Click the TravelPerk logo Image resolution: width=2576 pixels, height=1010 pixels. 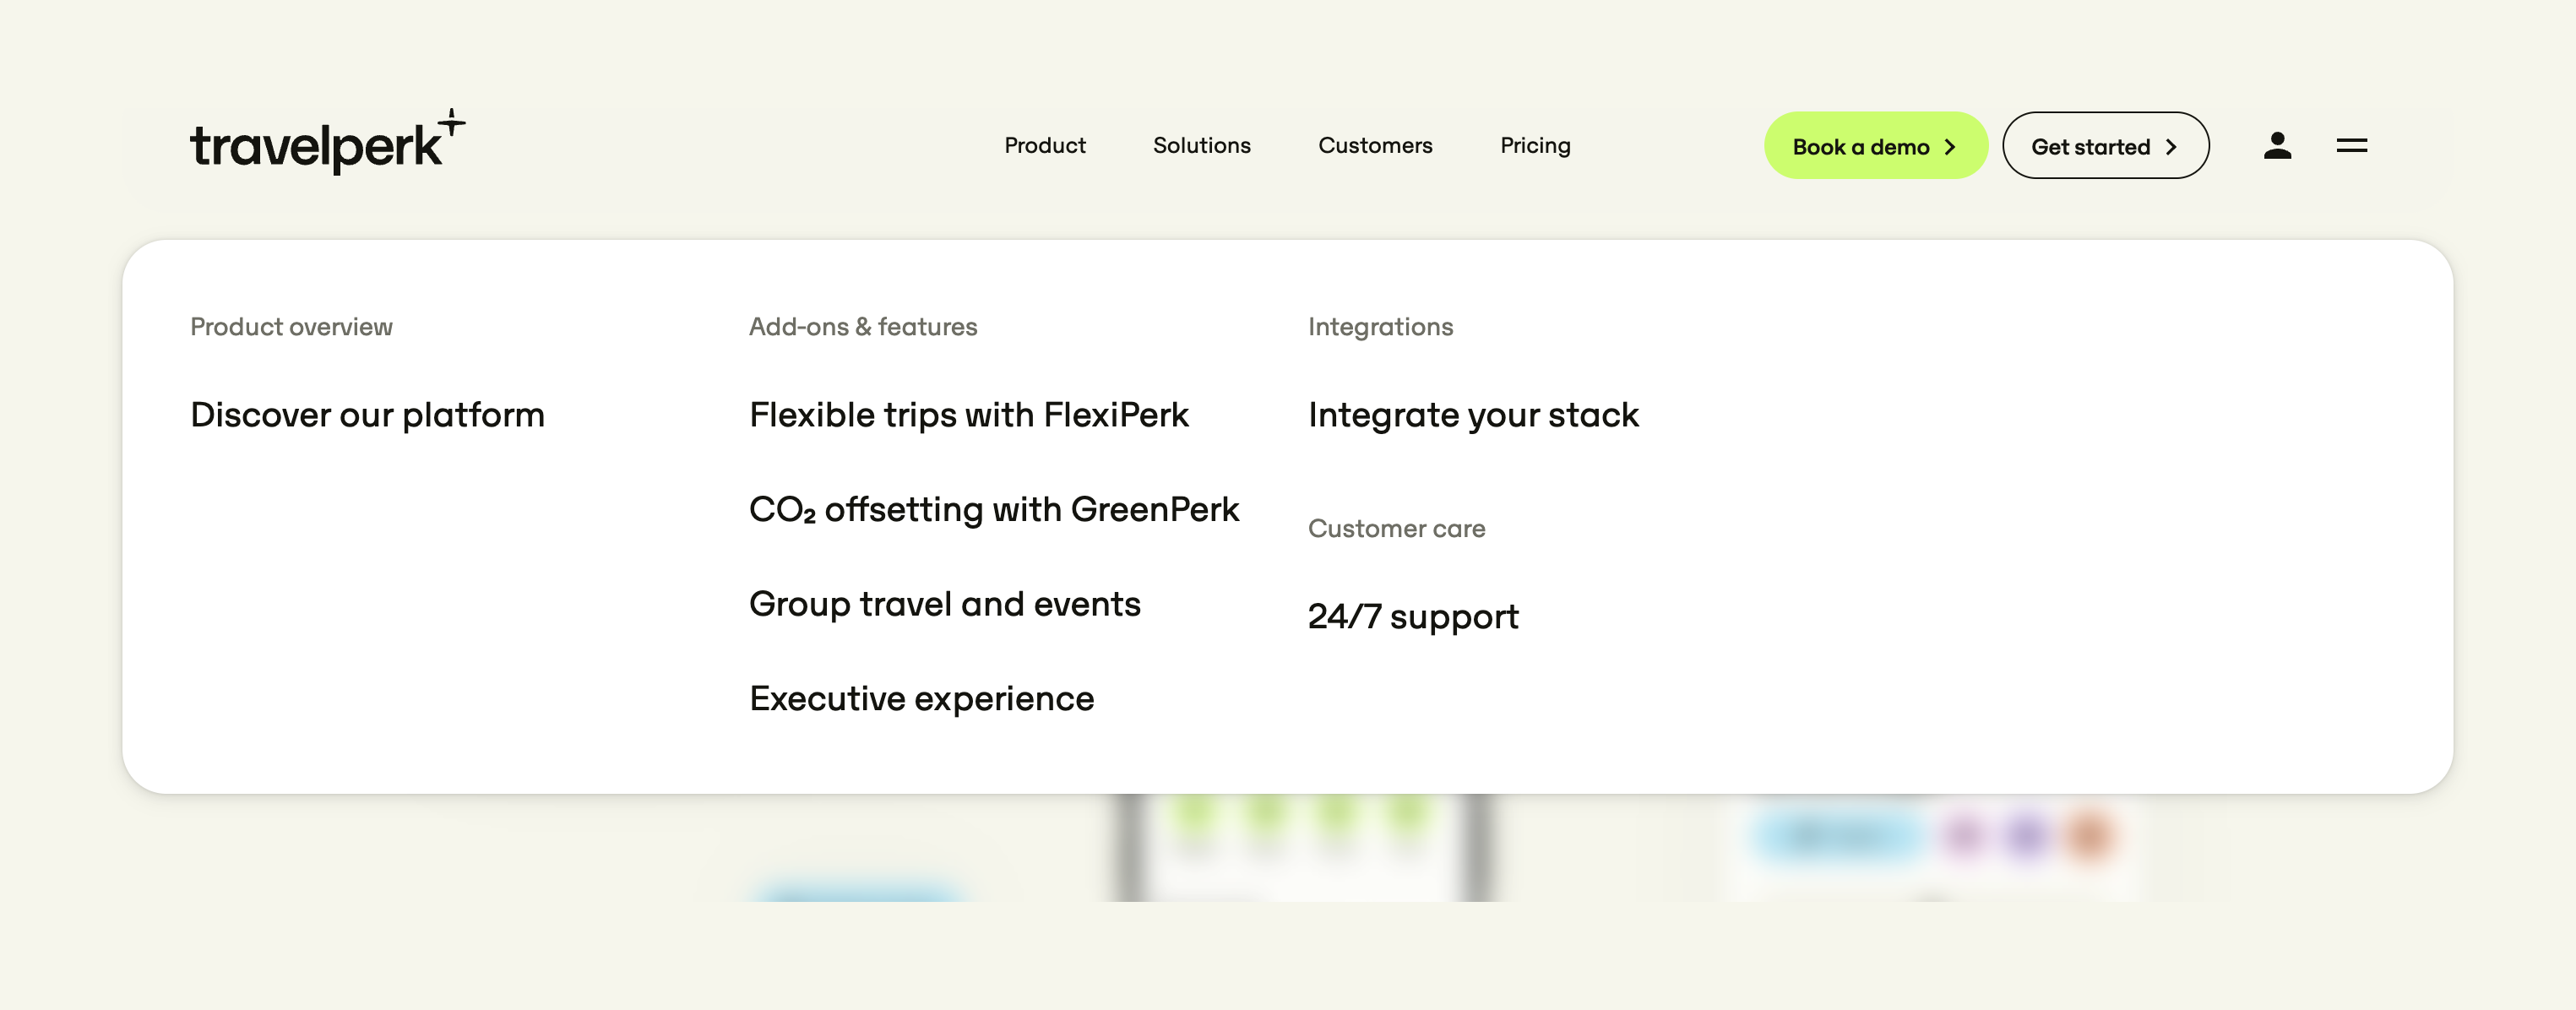[326, 144]
